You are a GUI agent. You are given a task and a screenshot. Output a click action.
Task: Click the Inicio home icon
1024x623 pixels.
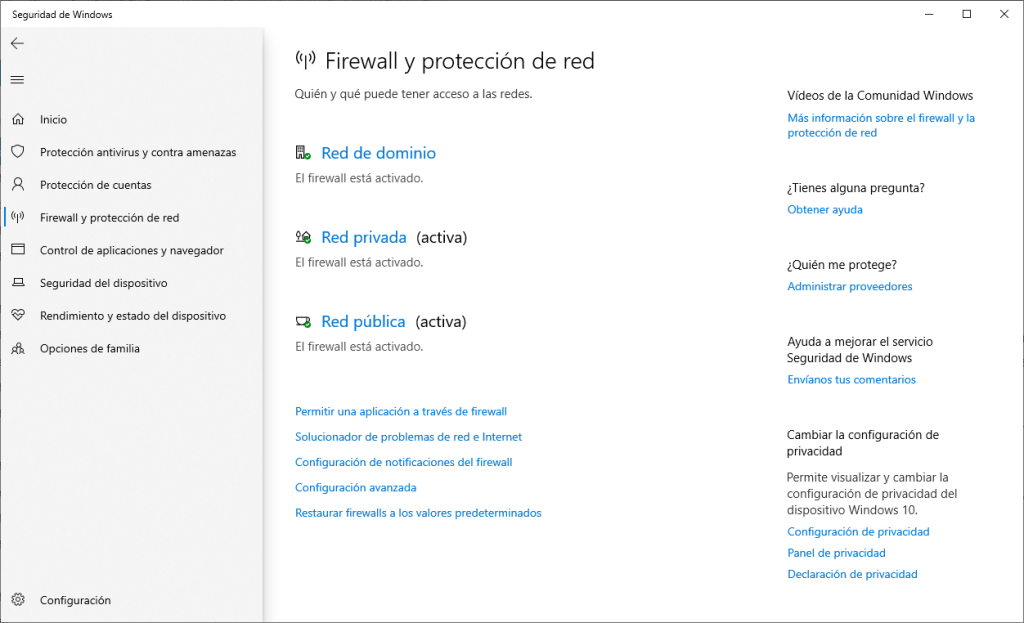coord(17,120)
